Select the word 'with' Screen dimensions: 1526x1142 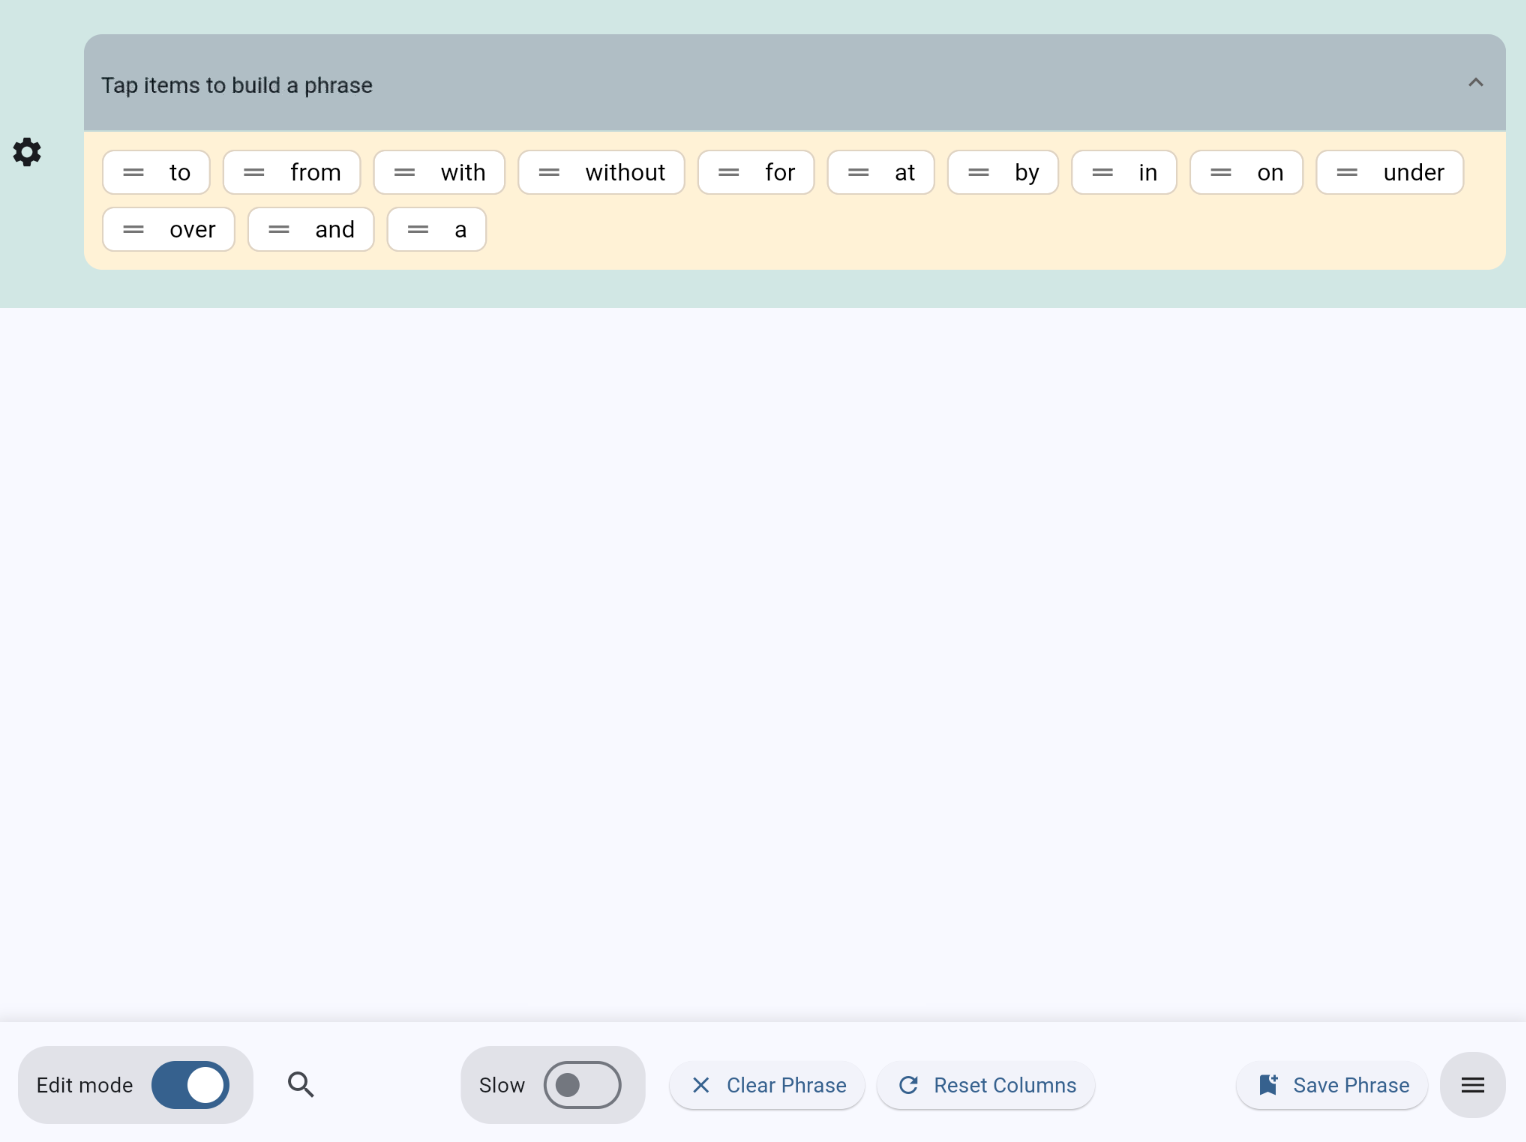463,173
